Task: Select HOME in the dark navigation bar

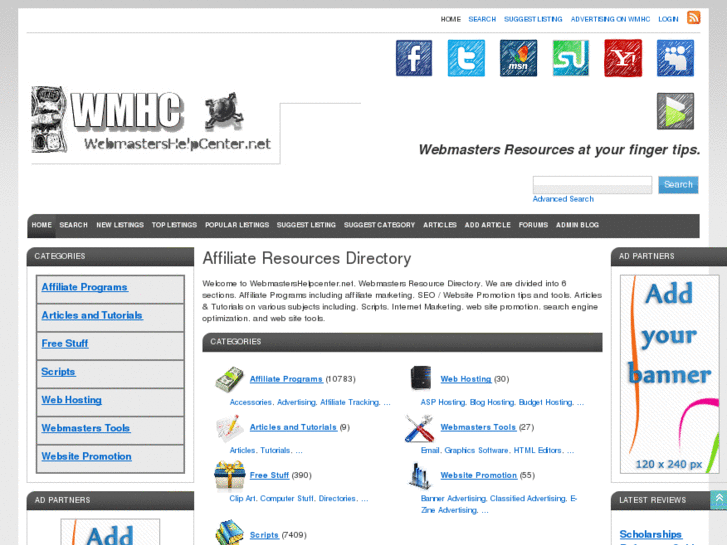Action: pyautogui.click(x=41, y=225)
